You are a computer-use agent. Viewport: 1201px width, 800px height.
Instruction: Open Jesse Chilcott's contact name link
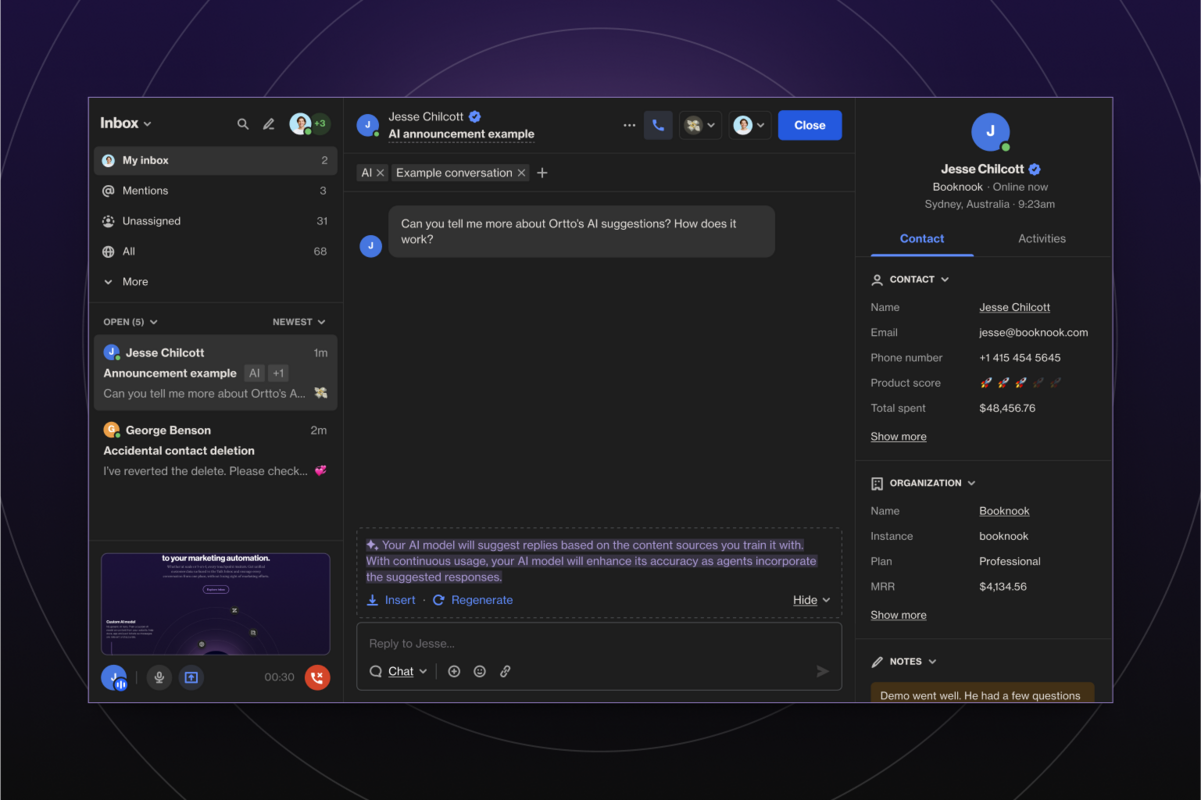pyautogui.click(x=1014, y=307)
